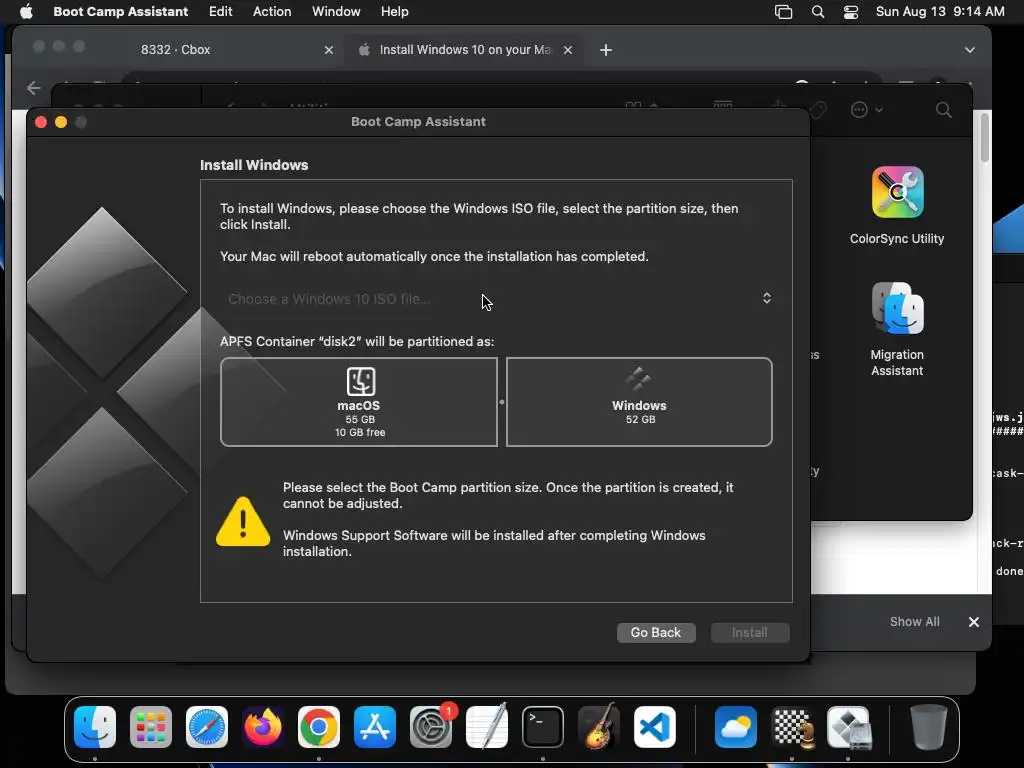1024x768 pixels.
Task: Close the Boot Camp Assistant window
Action: pyautogui.click(x=41, y=122)
